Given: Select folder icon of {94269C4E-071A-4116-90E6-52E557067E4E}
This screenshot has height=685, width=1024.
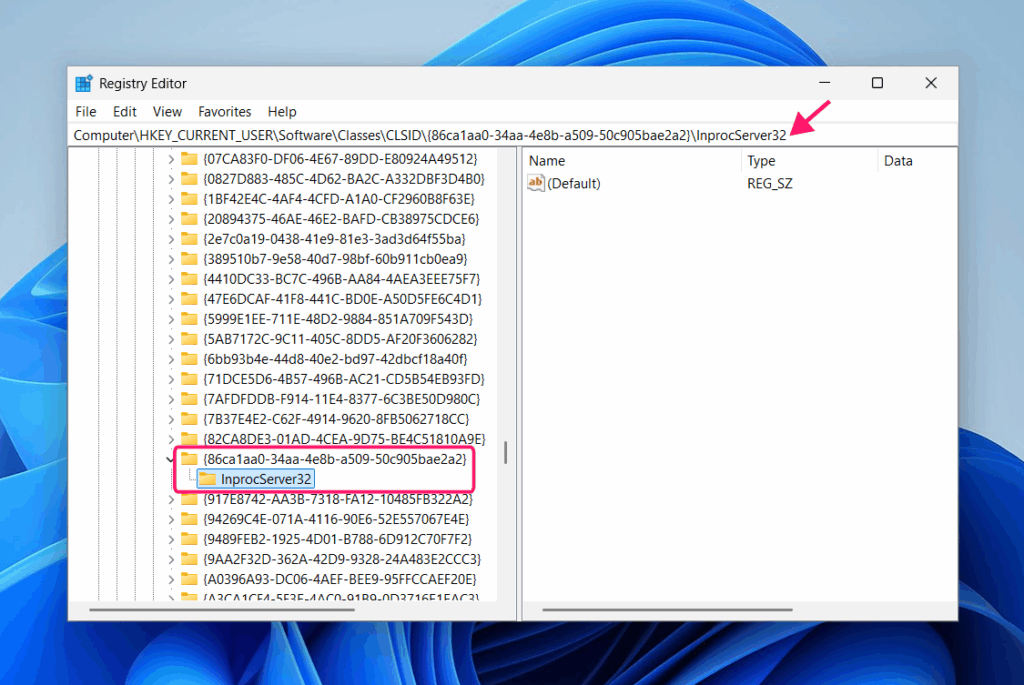Looking at the screenshot, I should (189, 519).
